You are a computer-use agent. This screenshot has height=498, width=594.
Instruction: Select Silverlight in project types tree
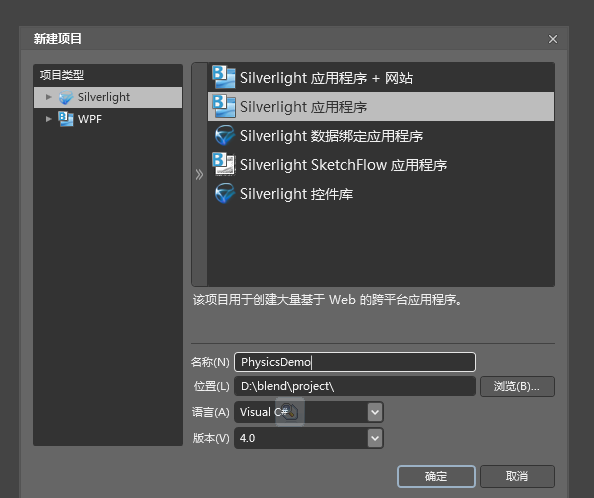click(x=108, y=97)
